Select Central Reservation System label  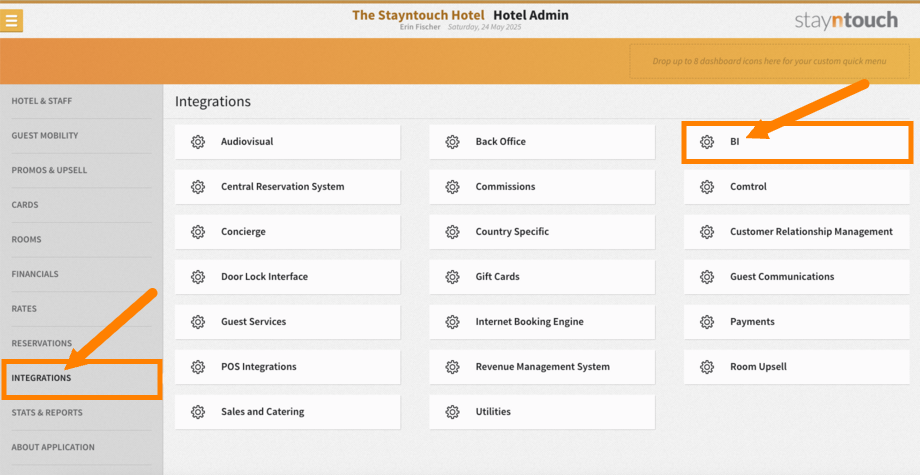(282, 186)
